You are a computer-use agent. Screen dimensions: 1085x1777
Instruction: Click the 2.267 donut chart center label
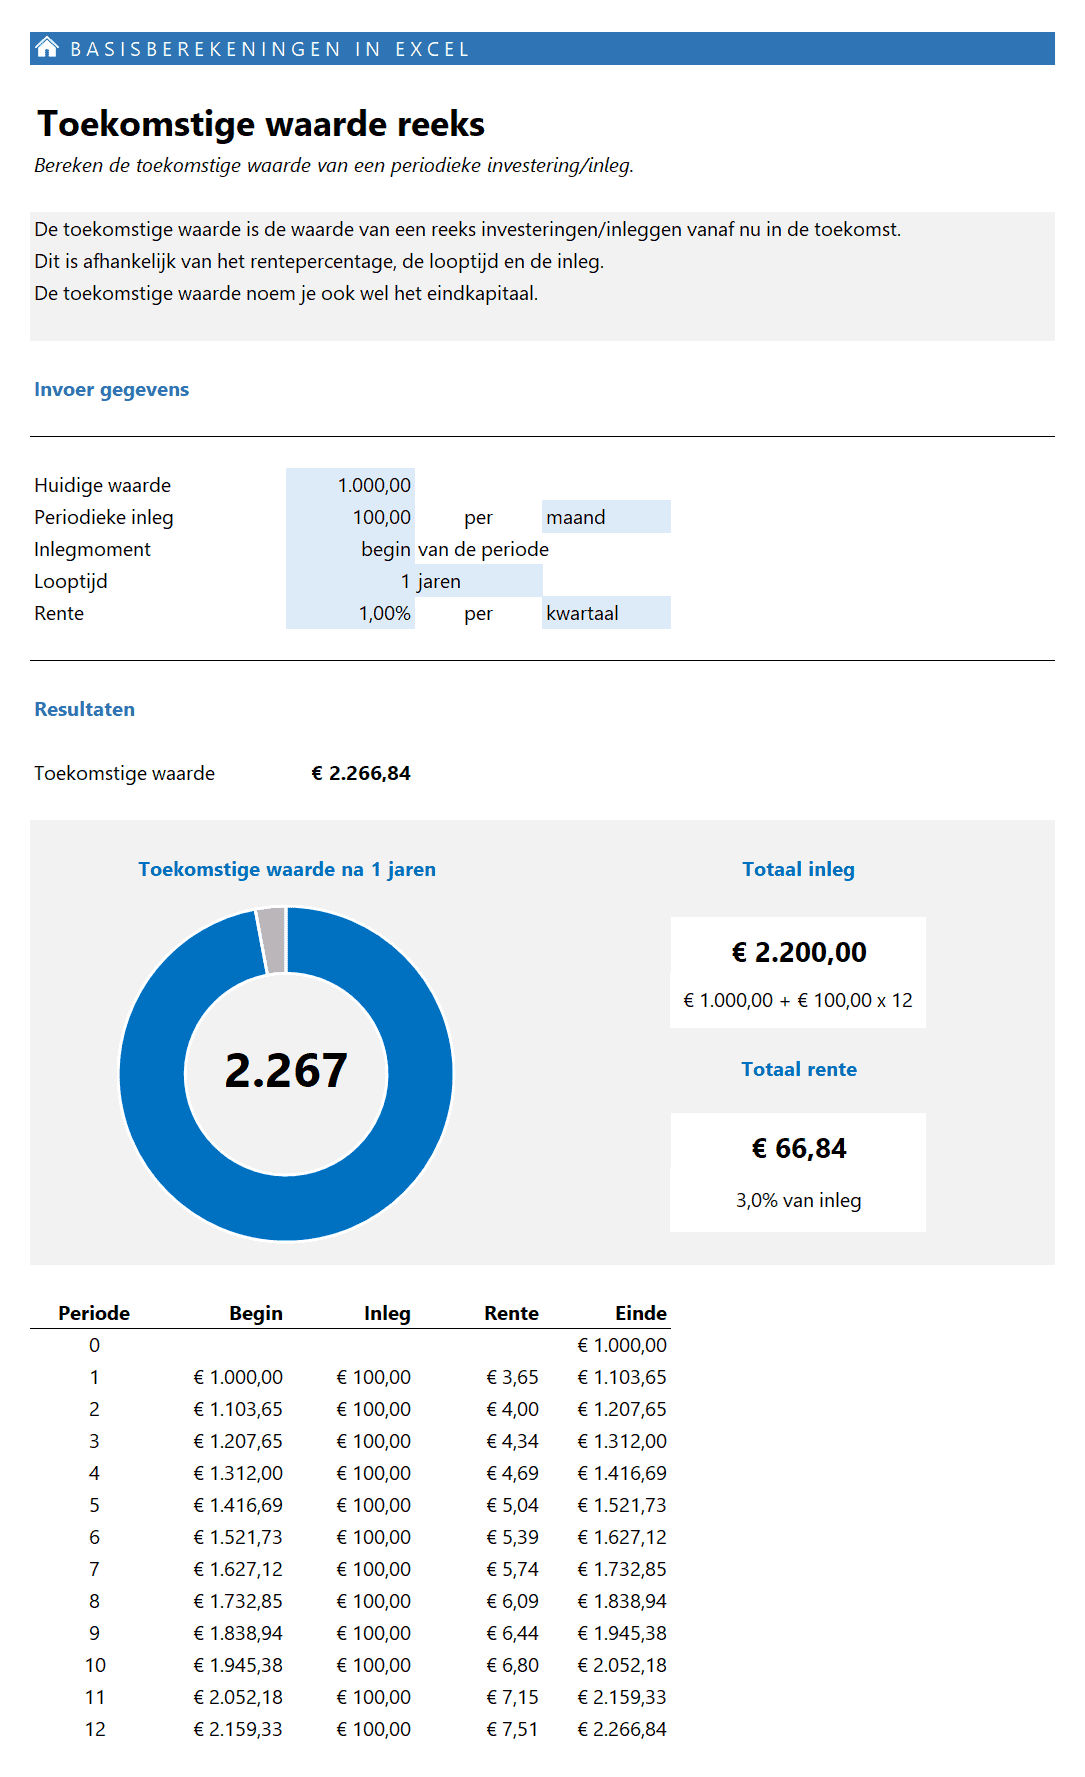(286, 1071)
